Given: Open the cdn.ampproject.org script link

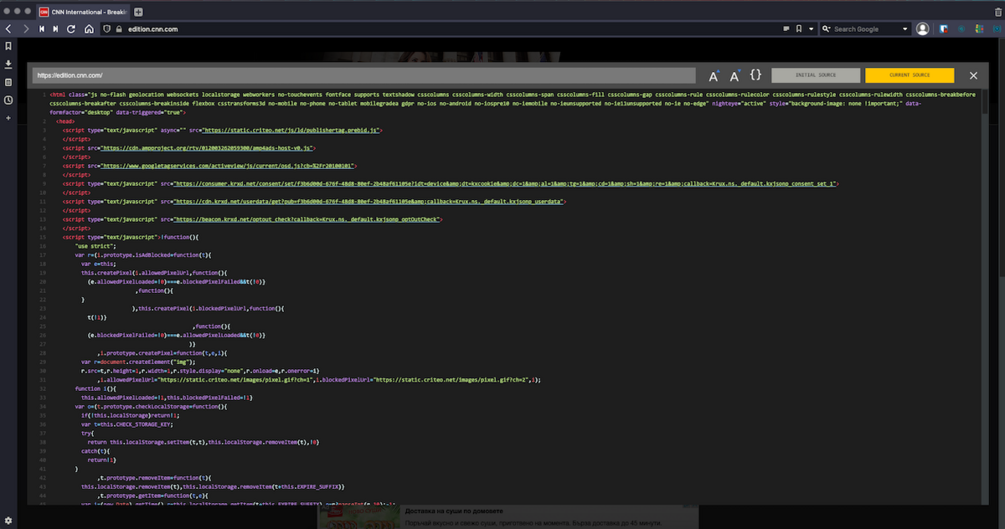Looking at the screenshot, I should coord(207,148).
